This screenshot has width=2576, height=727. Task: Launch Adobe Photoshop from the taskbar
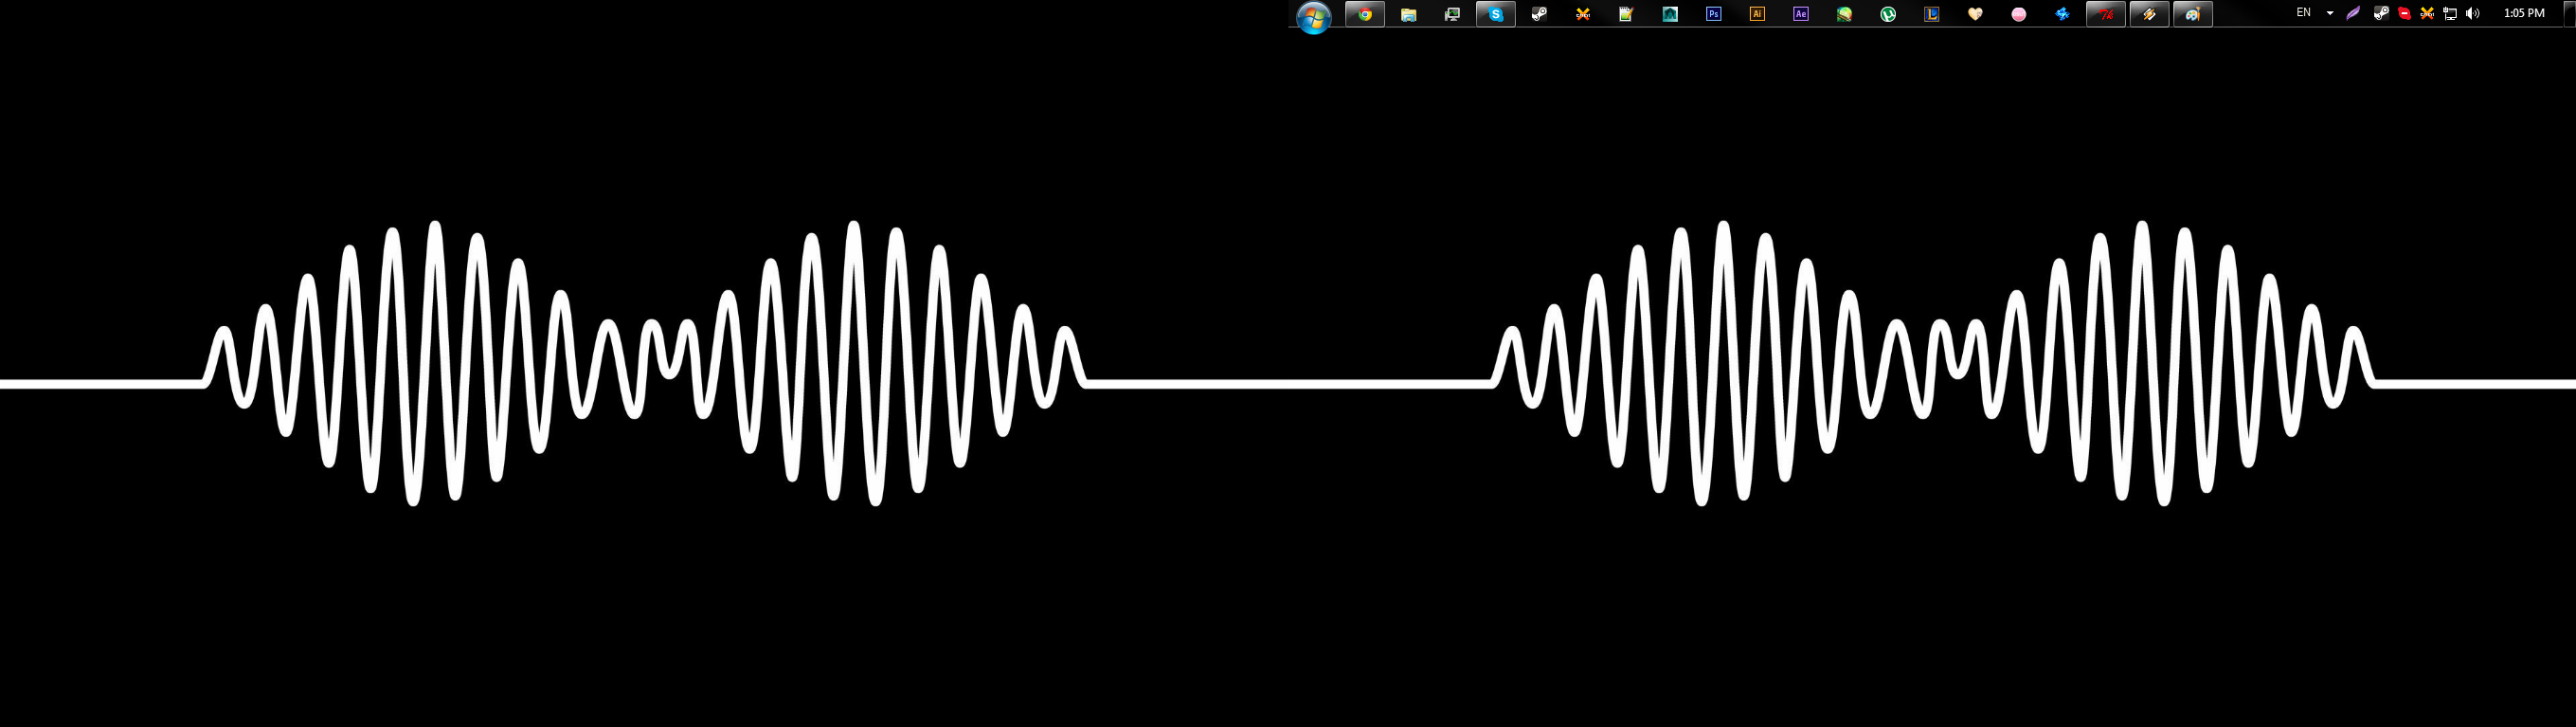(x=1714, y=14)
